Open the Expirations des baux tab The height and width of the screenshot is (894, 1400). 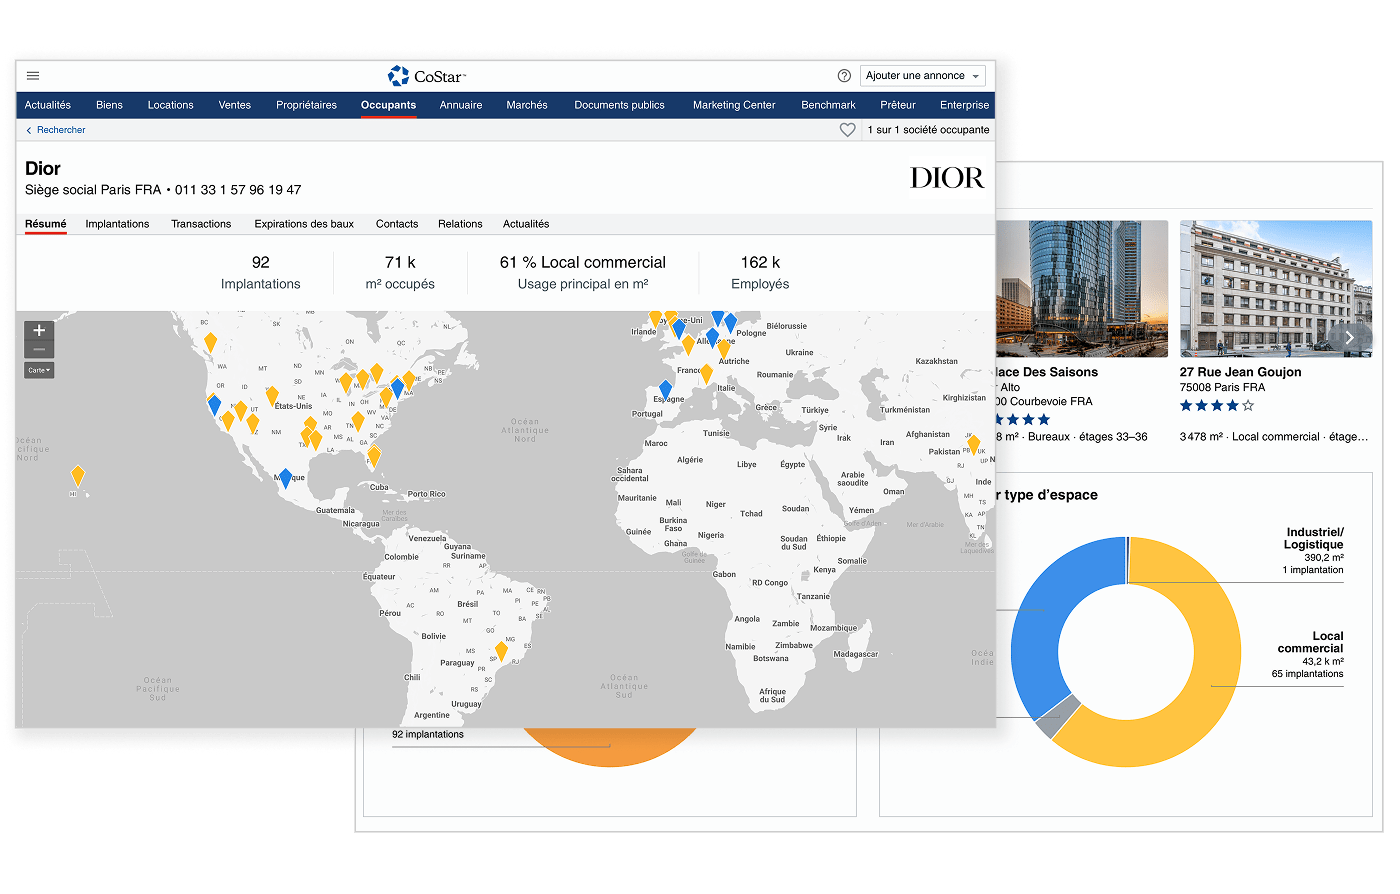[304, 224]
